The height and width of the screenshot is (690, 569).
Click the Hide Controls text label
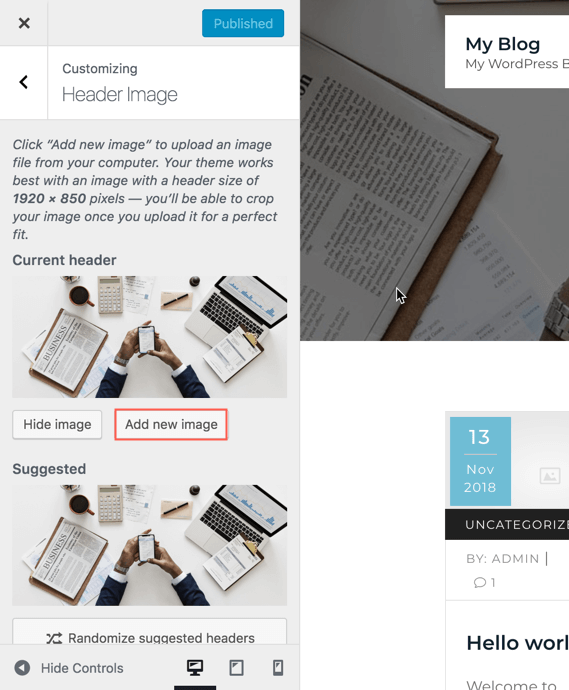pyautogui.click(x=82, y=668)
